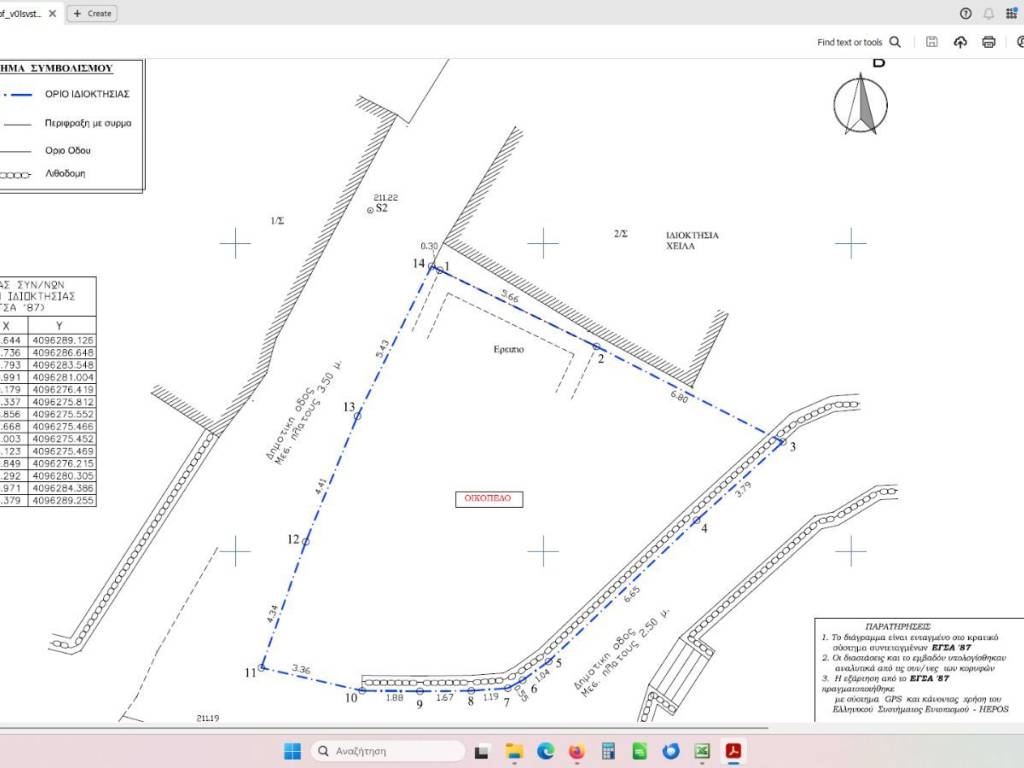Open the Acrobat help icon

965,13
